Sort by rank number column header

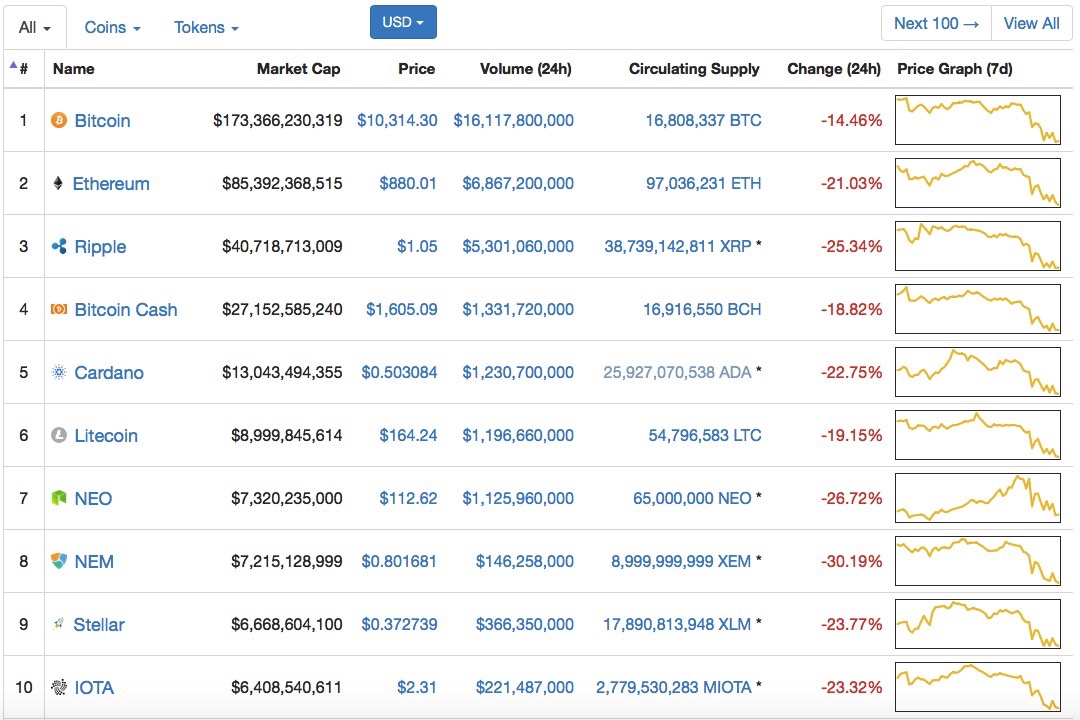coord(23,69)
